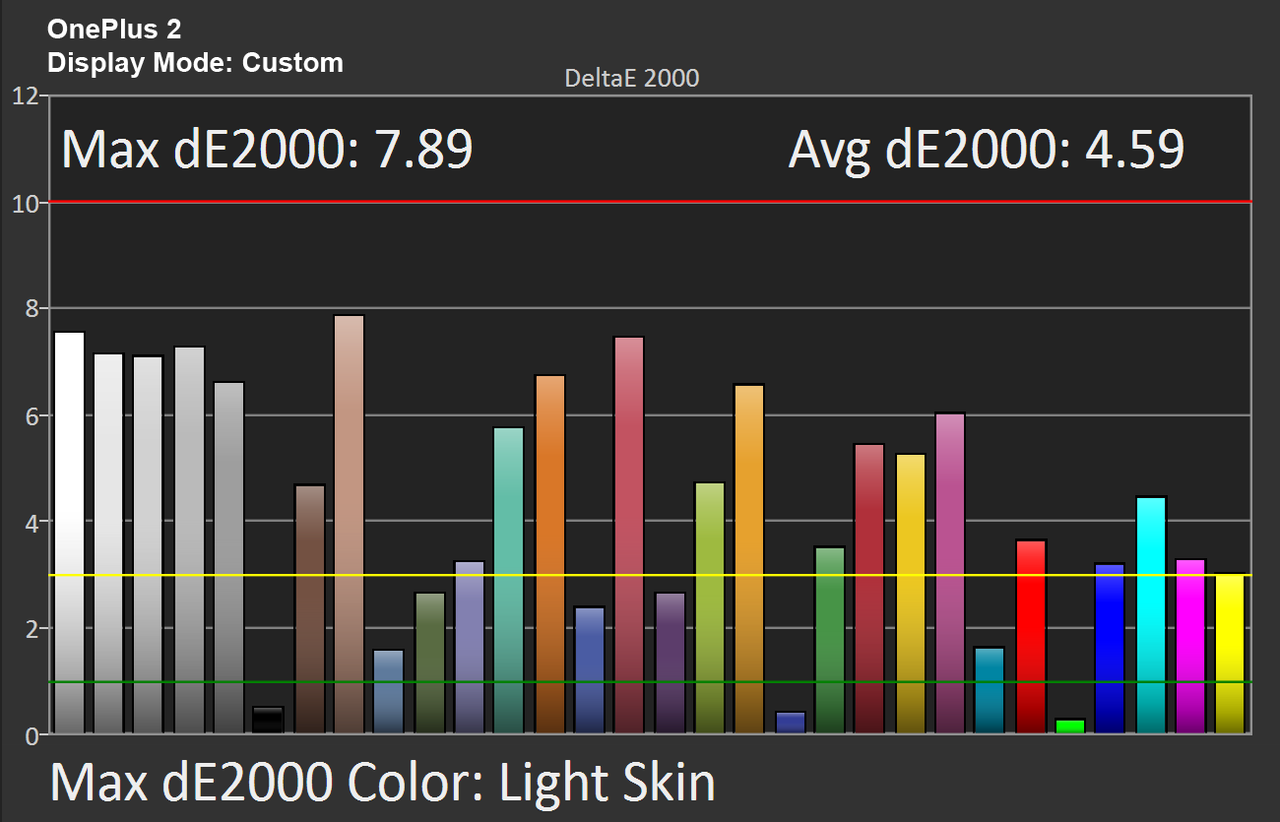The image size is (1280, 822).
Task: Click the medium forest-green bar
Action: (830, 641)
